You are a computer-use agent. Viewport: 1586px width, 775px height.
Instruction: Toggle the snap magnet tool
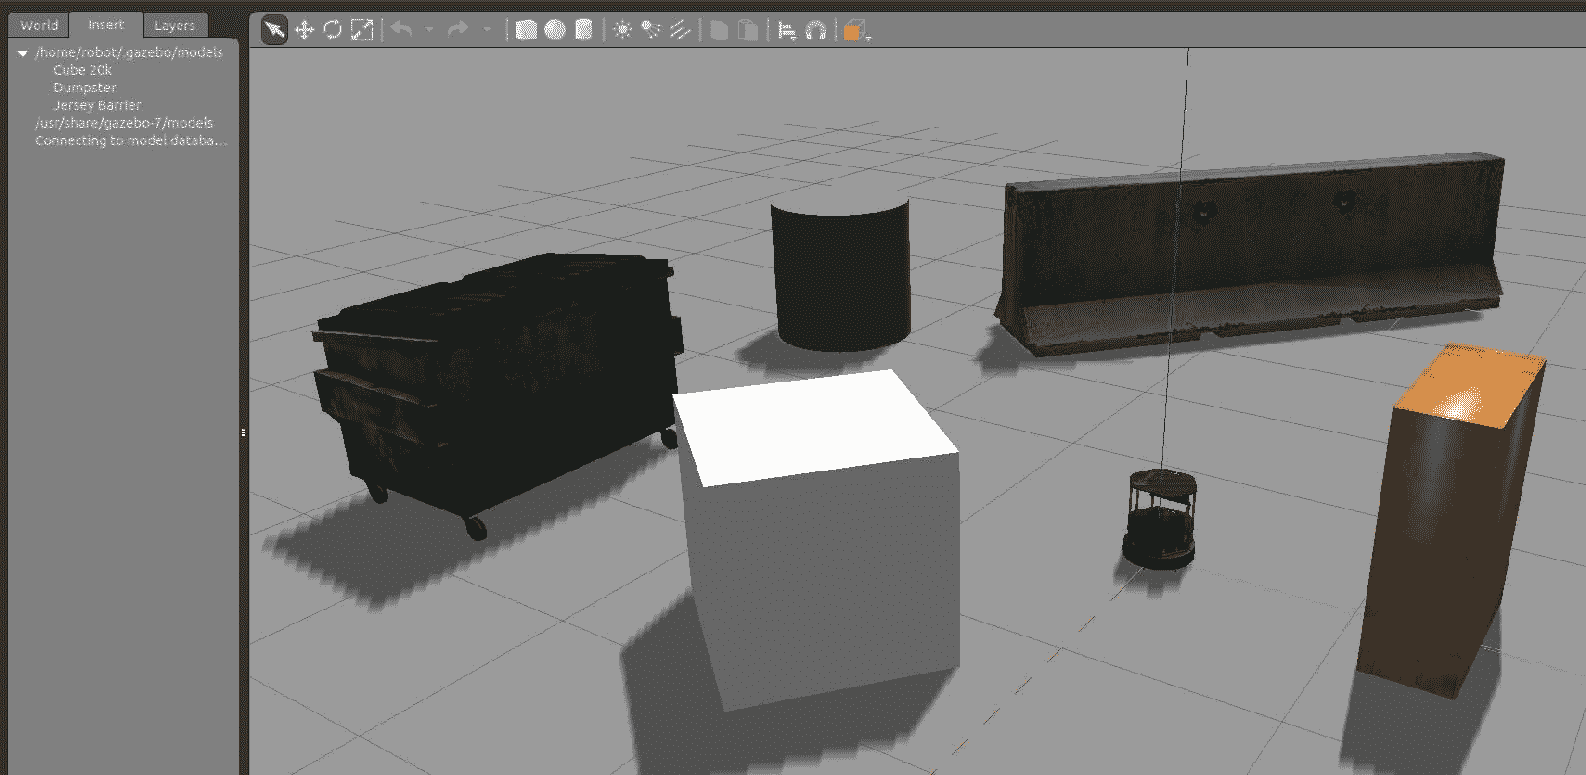click(816, 30)
